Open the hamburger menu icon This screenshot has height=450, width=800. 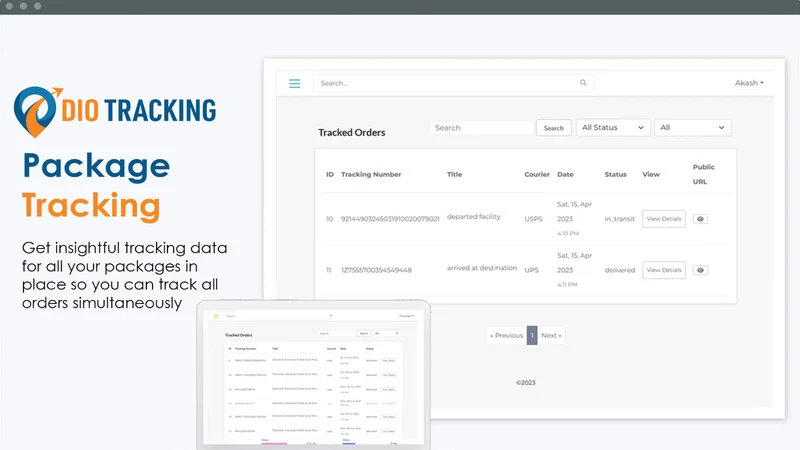[294, 83]
